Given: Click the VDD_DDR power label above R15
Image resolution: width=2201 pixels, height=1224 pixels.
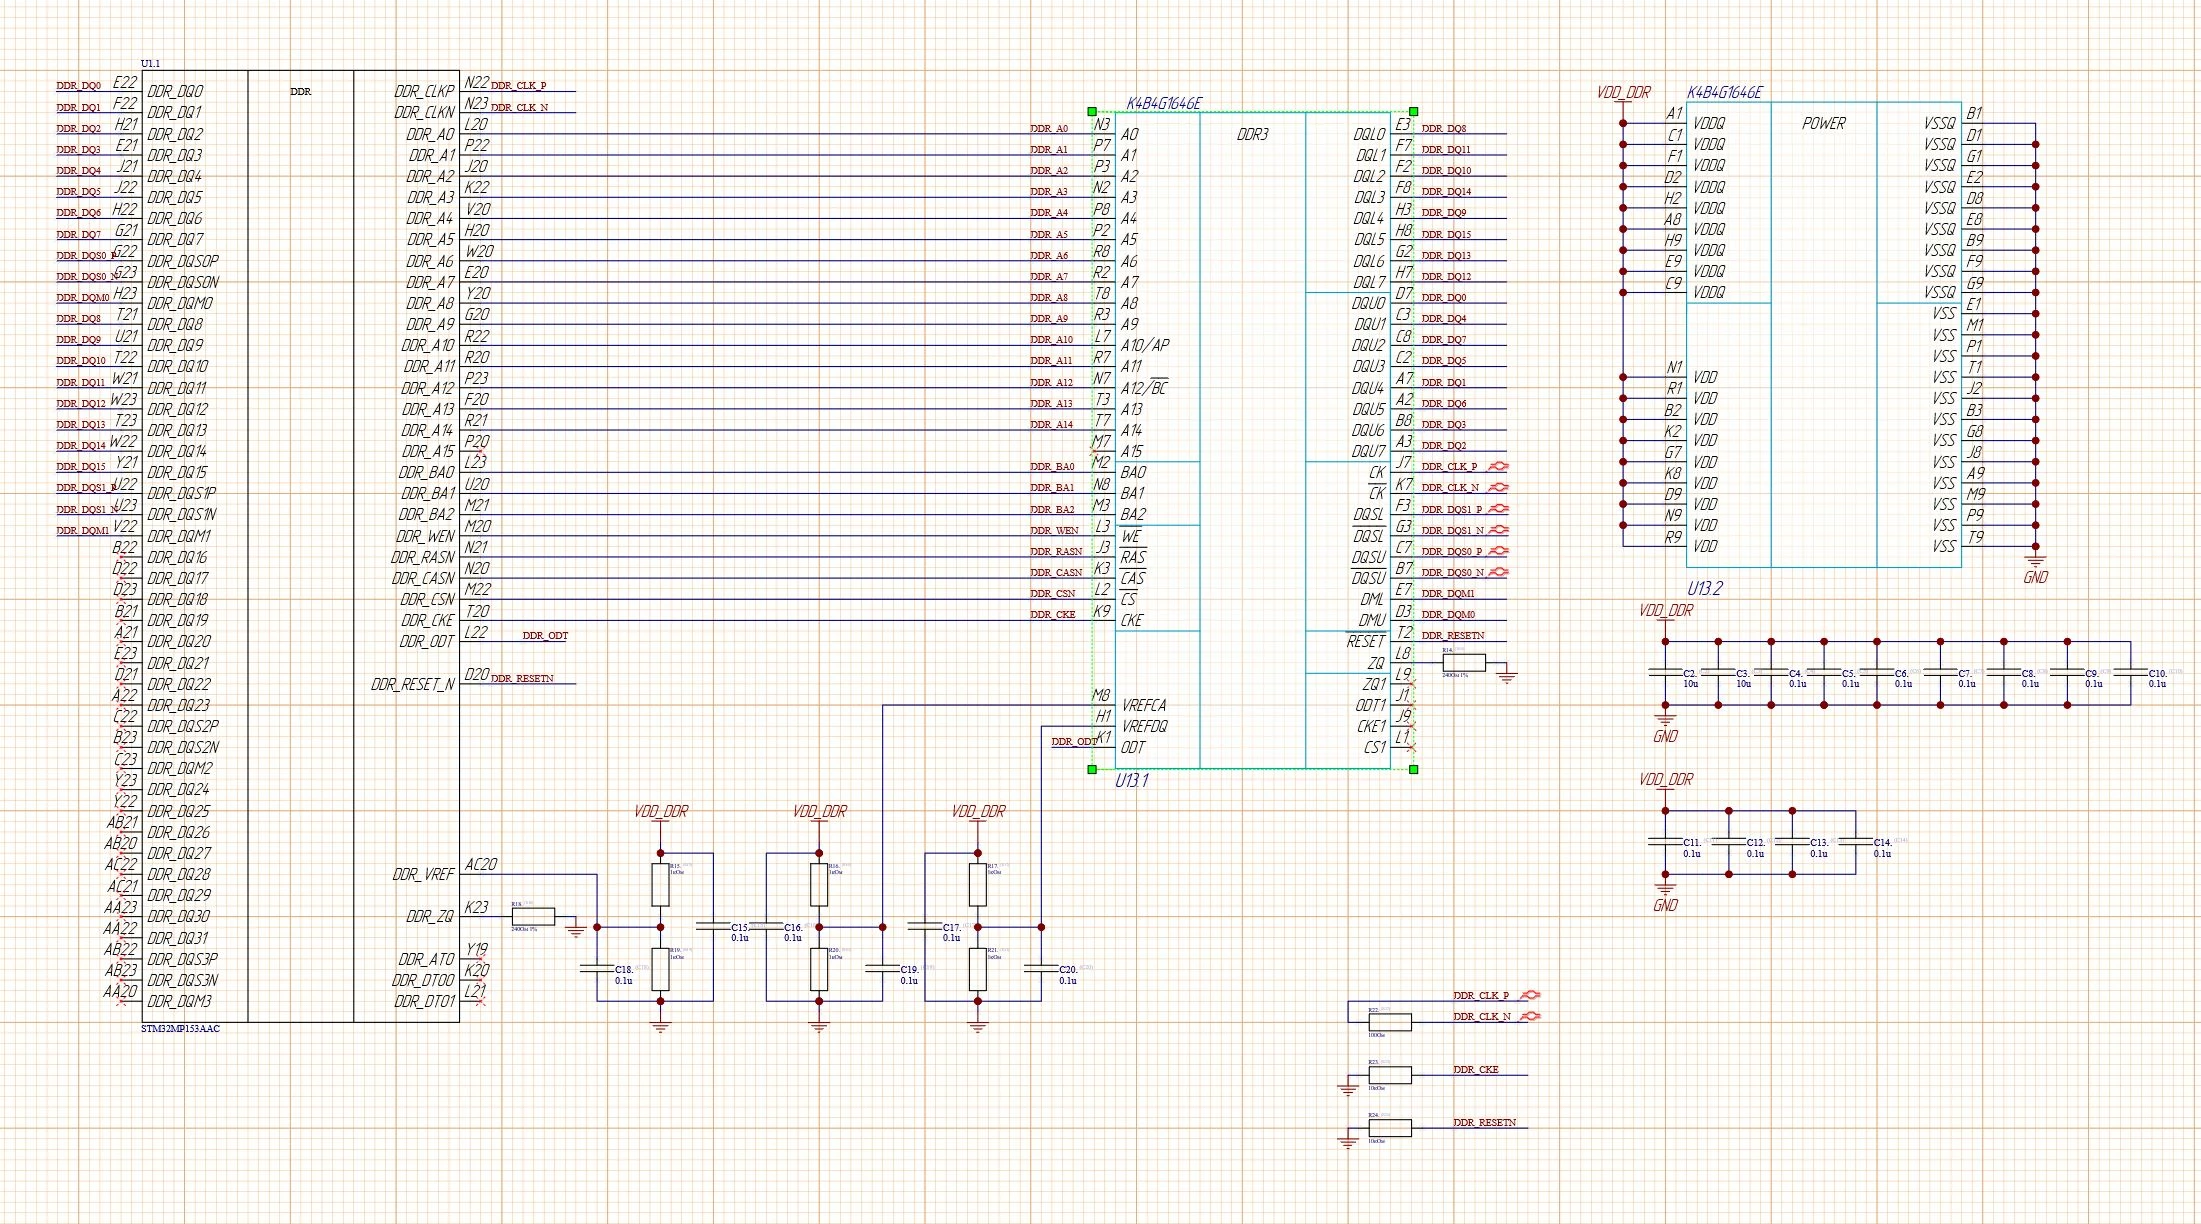Looking at the screenshot, I should click(660, 812).
